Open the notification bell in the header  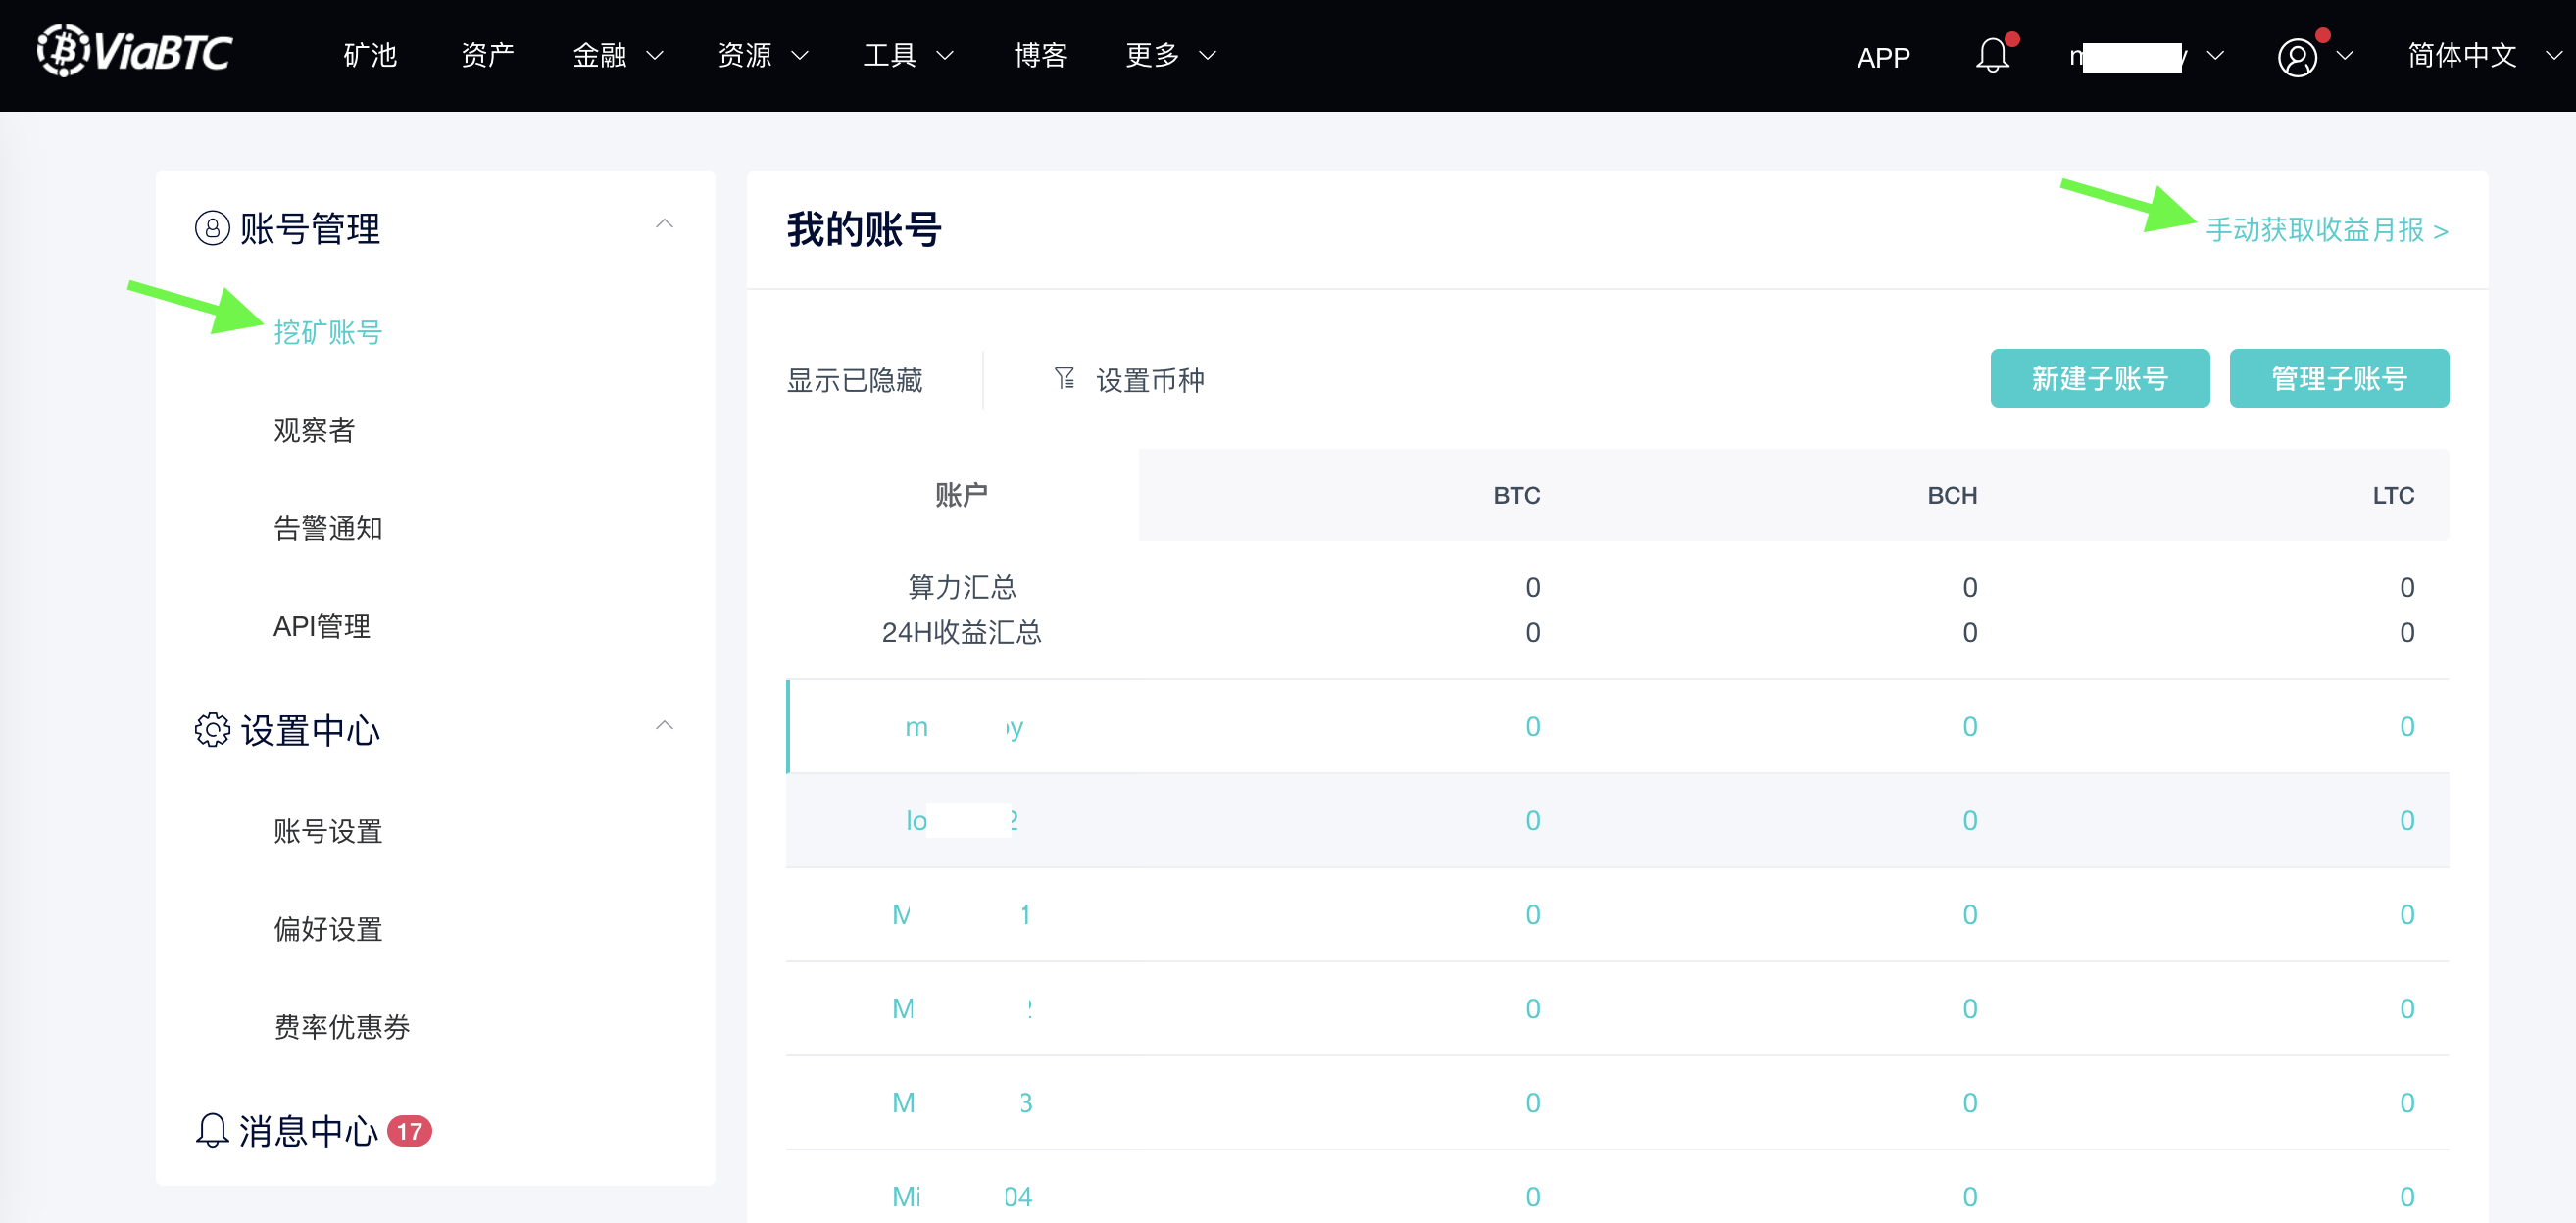pos(1993,55)
